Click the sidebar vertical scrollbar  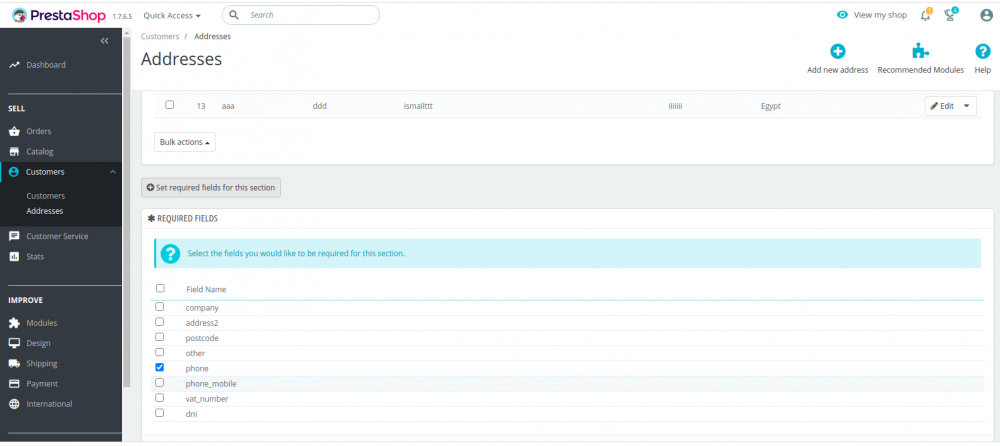(x=127, y=211)
